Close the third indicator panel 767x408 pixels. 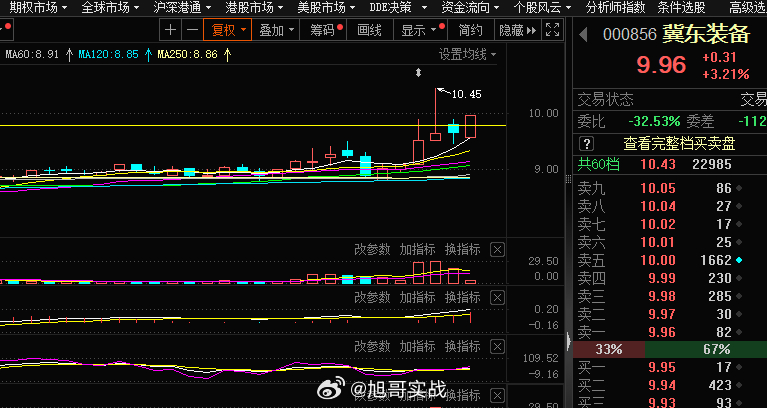tap(497, 347)
